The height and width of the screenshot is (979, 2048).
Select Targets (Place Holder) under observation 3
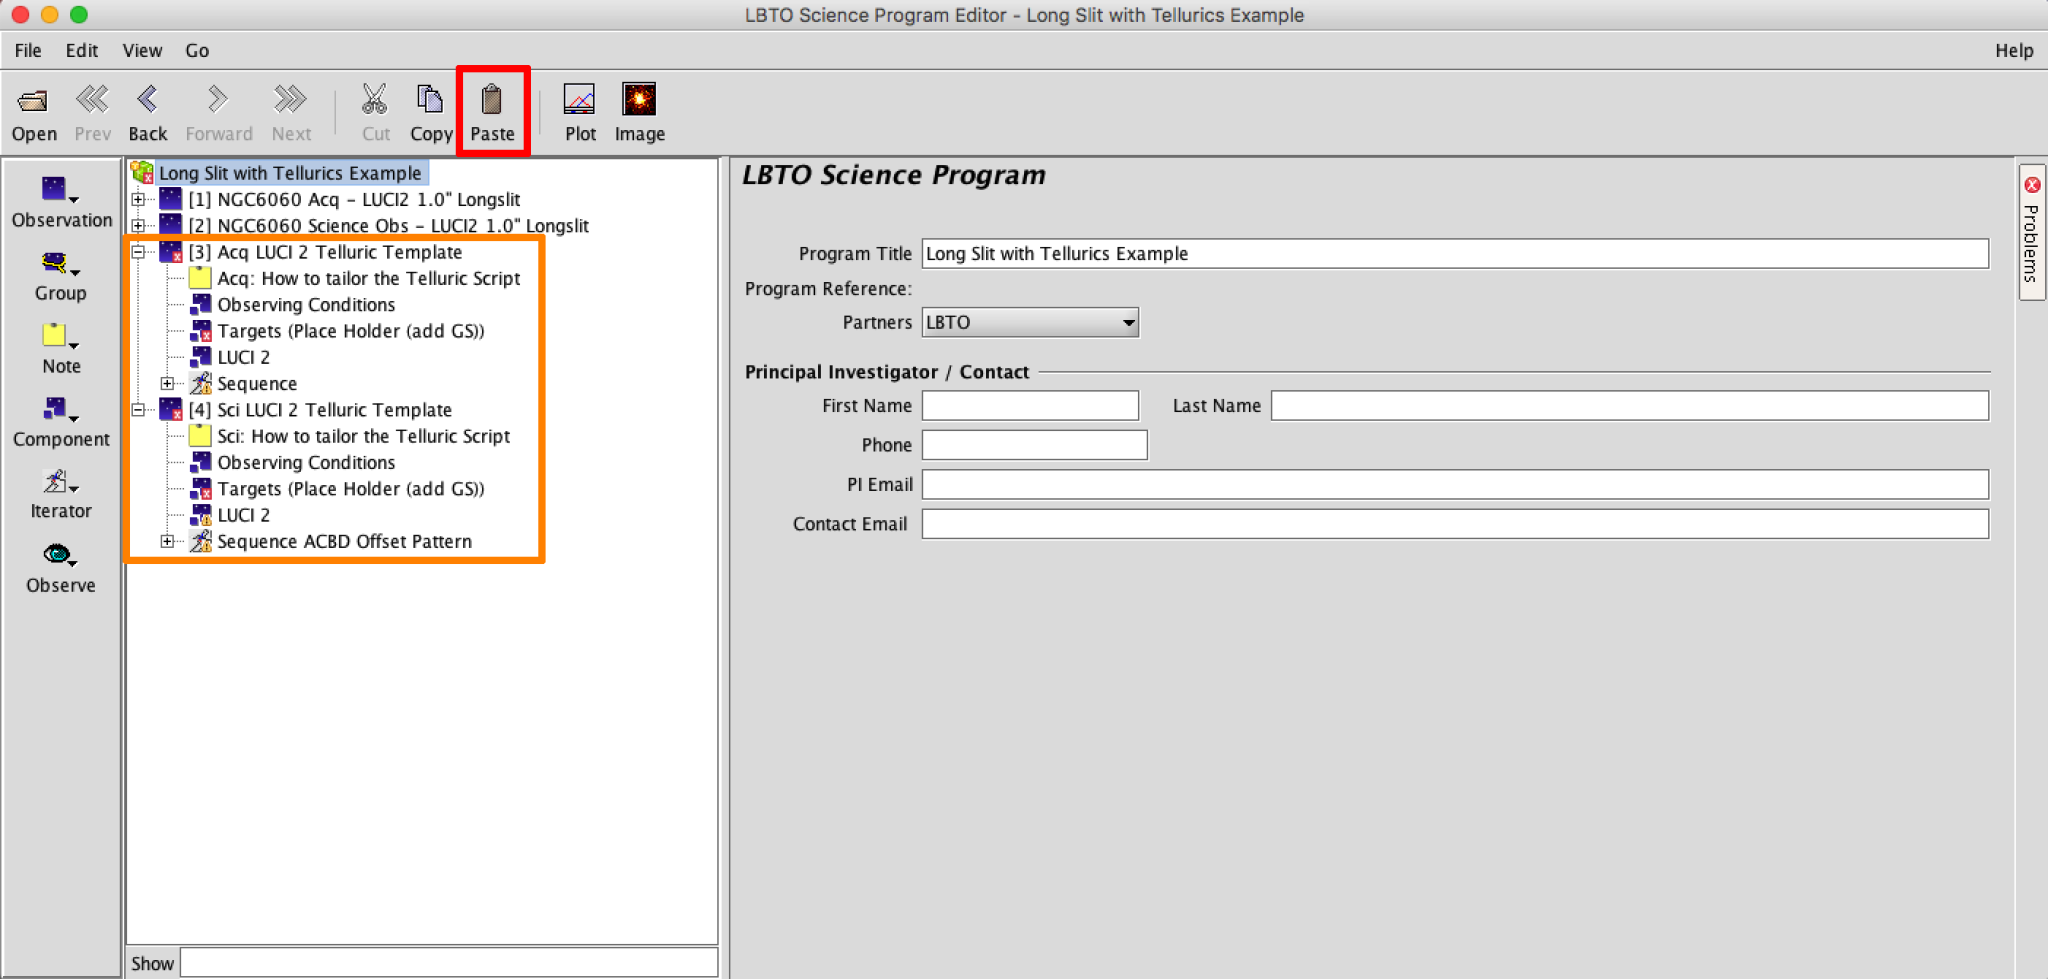351,331
